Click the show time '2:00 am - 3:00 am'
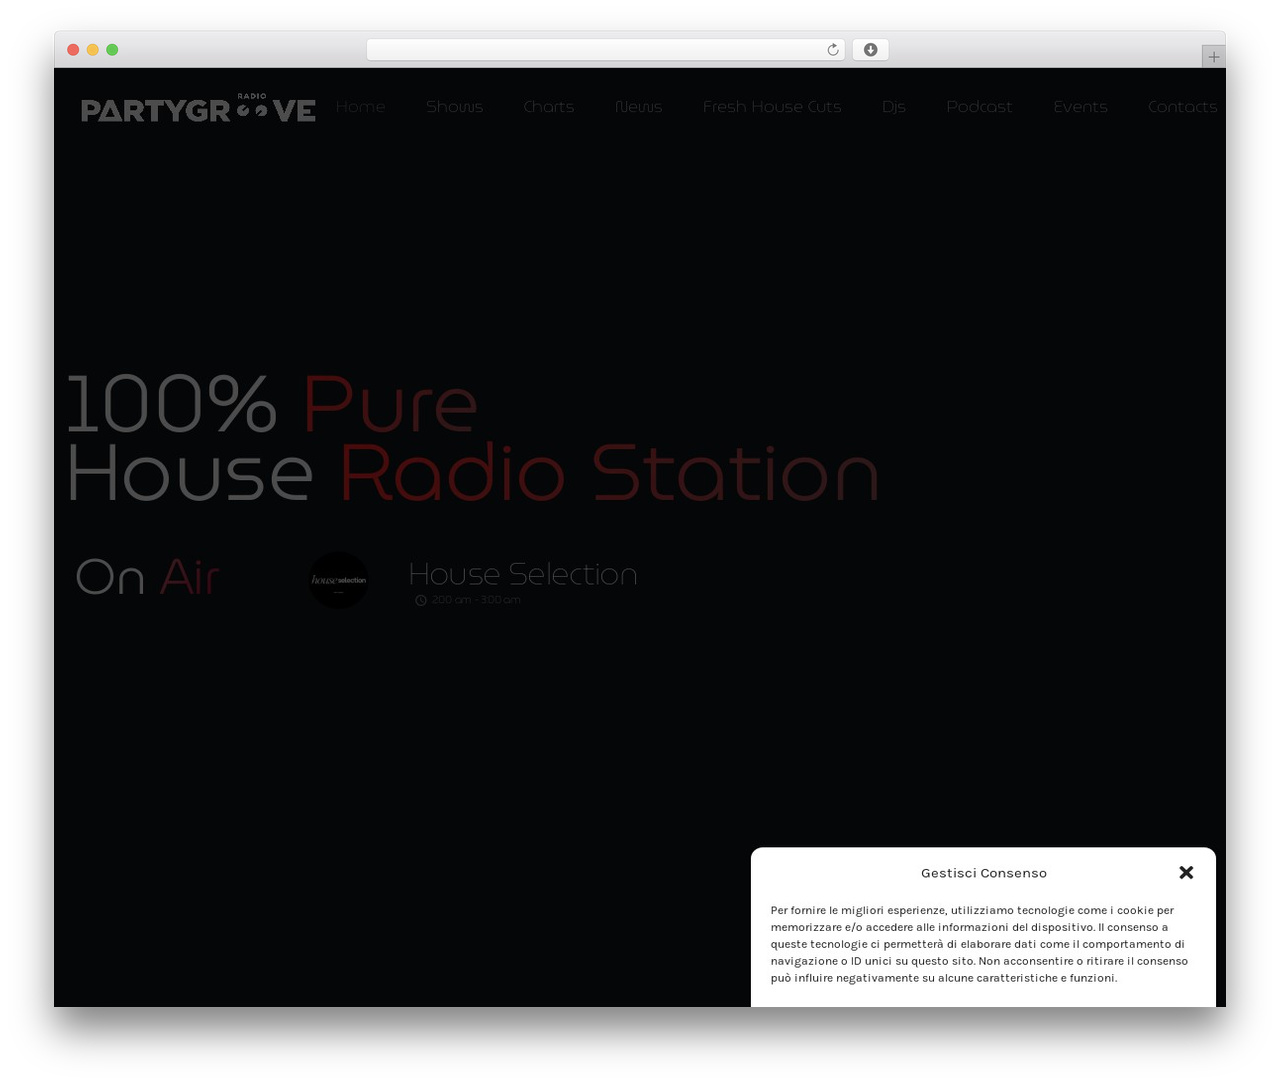1280x1084 pixels. (476, 600)
